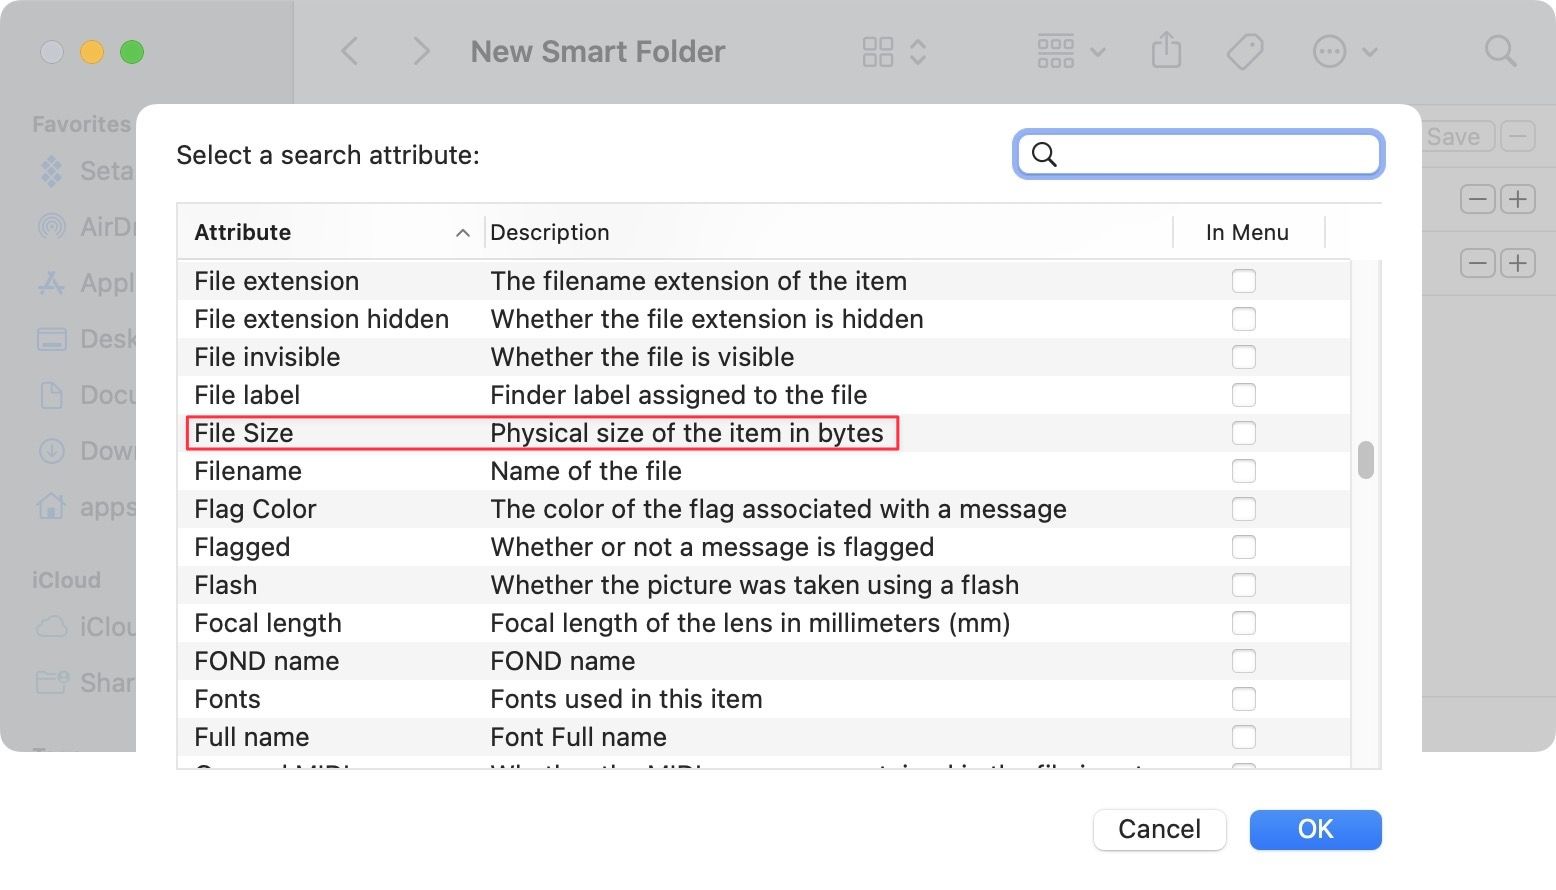
Task: Enable In Menu checkbox for File Size
Action: coord(1243,433)
